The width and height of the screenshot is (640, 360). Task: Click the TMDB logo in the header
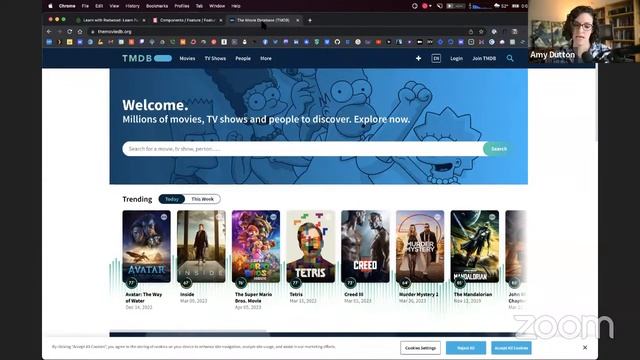pos(147,58)
